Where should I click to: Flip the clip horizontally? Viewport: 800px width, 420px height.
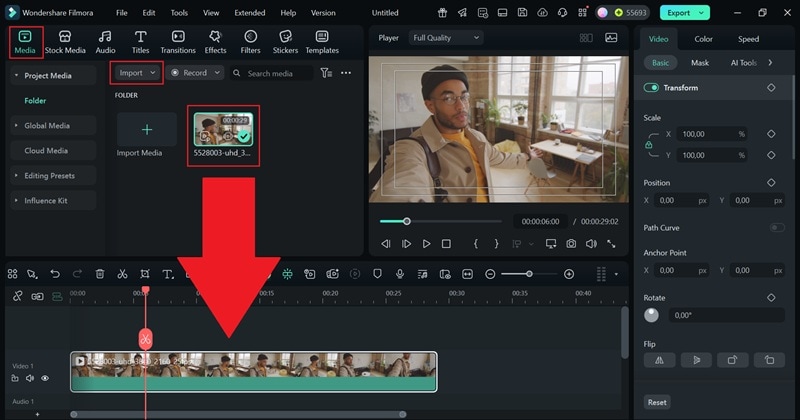[659, 360]
